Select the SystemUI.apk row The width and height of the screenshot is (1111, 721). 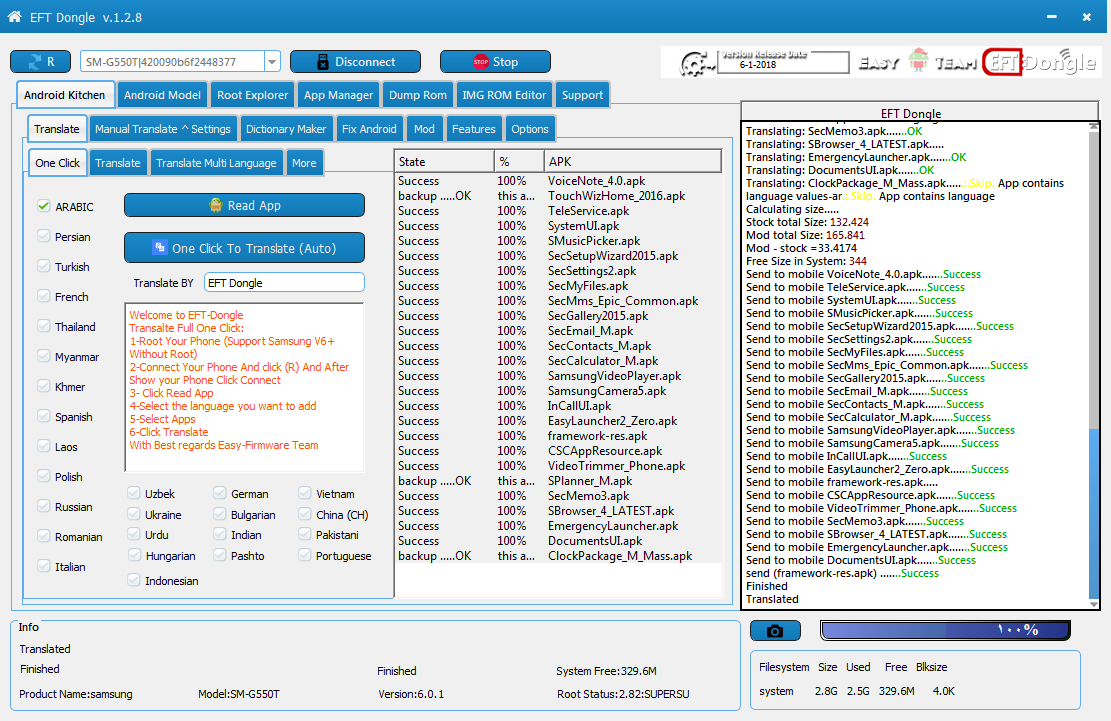(x=558, y=226)
